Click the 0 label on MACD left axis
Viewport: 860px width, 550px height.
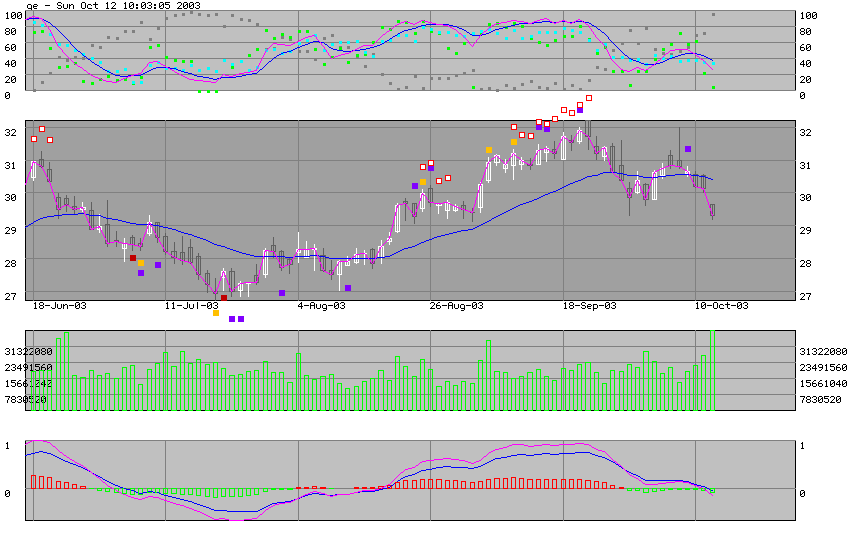coord(7,494)
